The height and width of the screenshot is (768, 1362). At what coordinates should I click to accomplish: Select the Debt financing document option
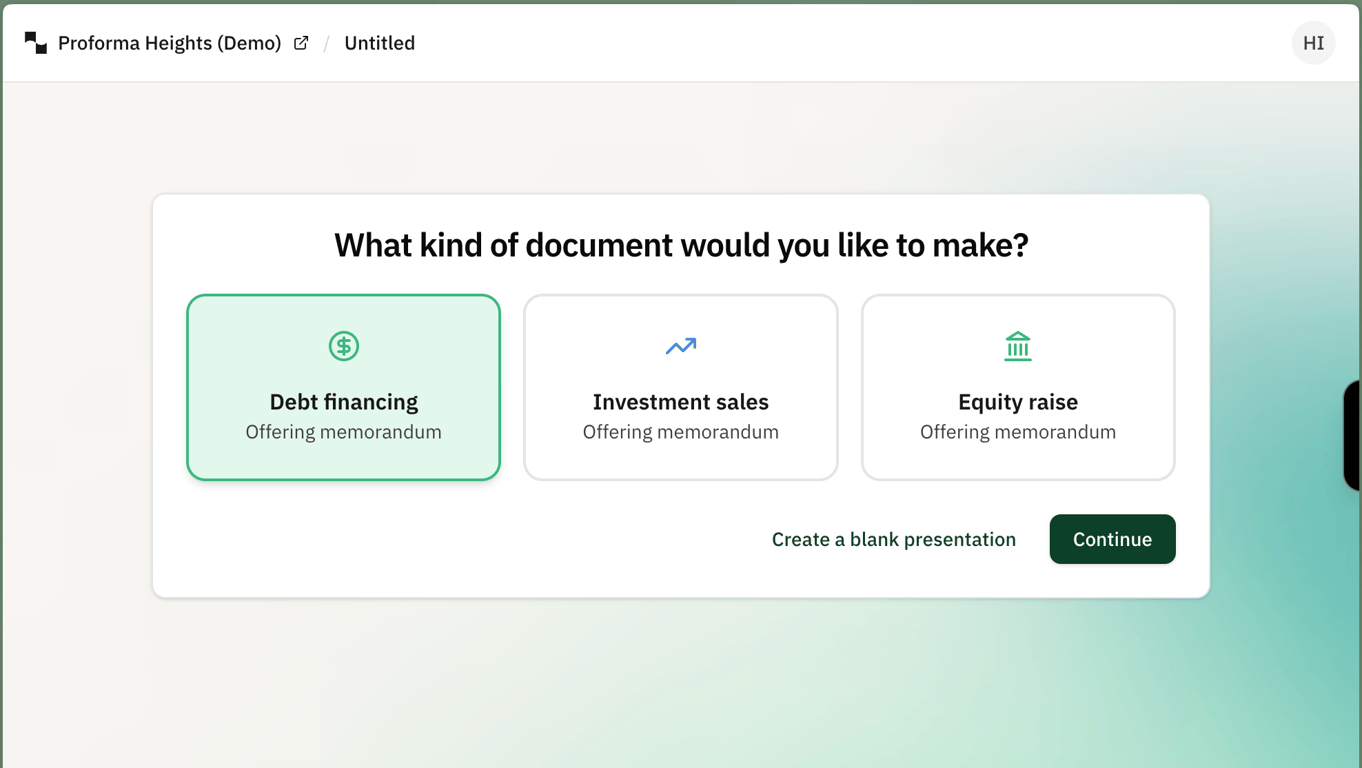pos(343,387)
